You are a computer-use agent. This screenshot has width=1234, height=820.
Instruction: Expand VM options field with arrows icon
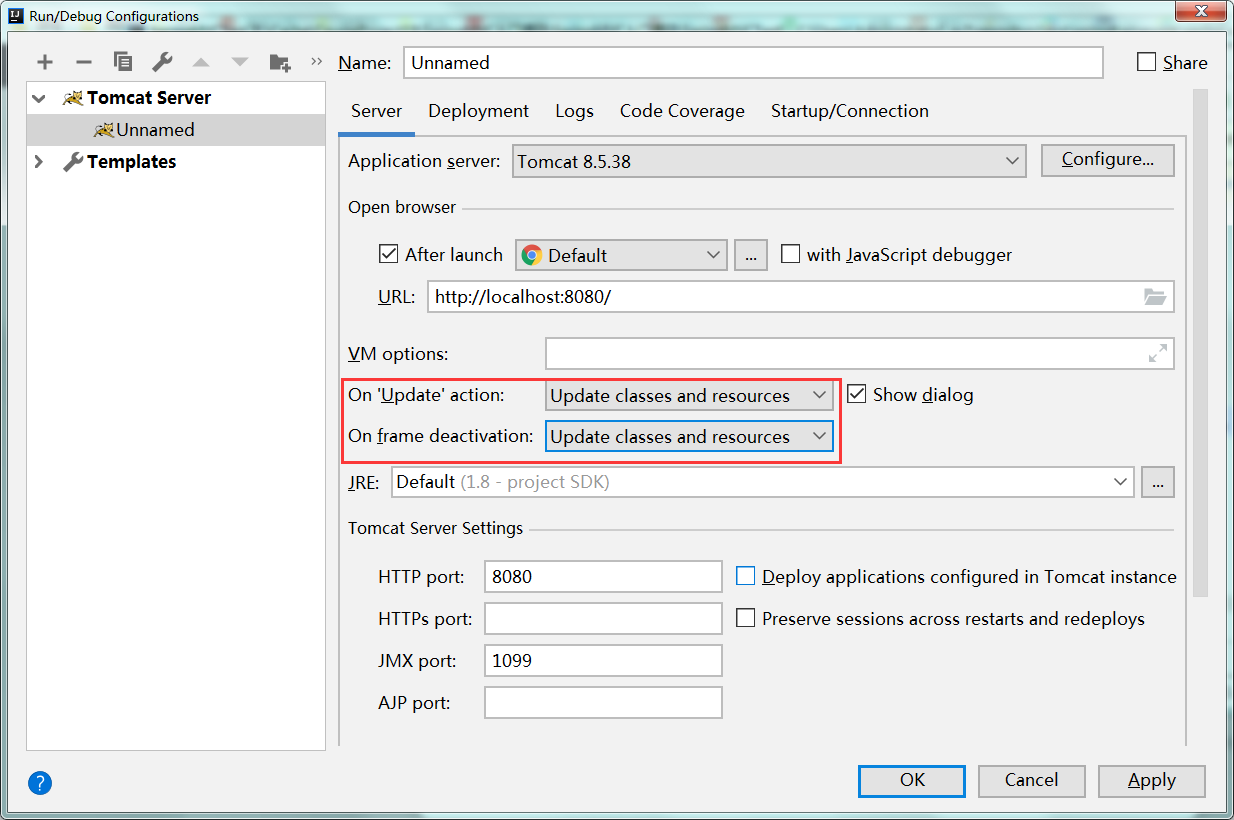tap(1158, 353)
